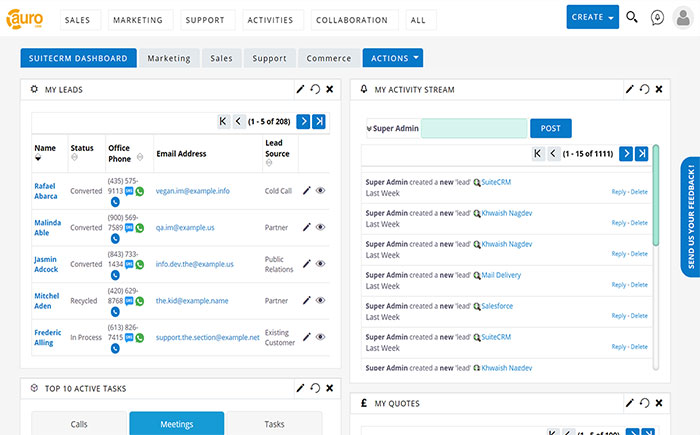Open the Create dropdown

coord(592,17)
